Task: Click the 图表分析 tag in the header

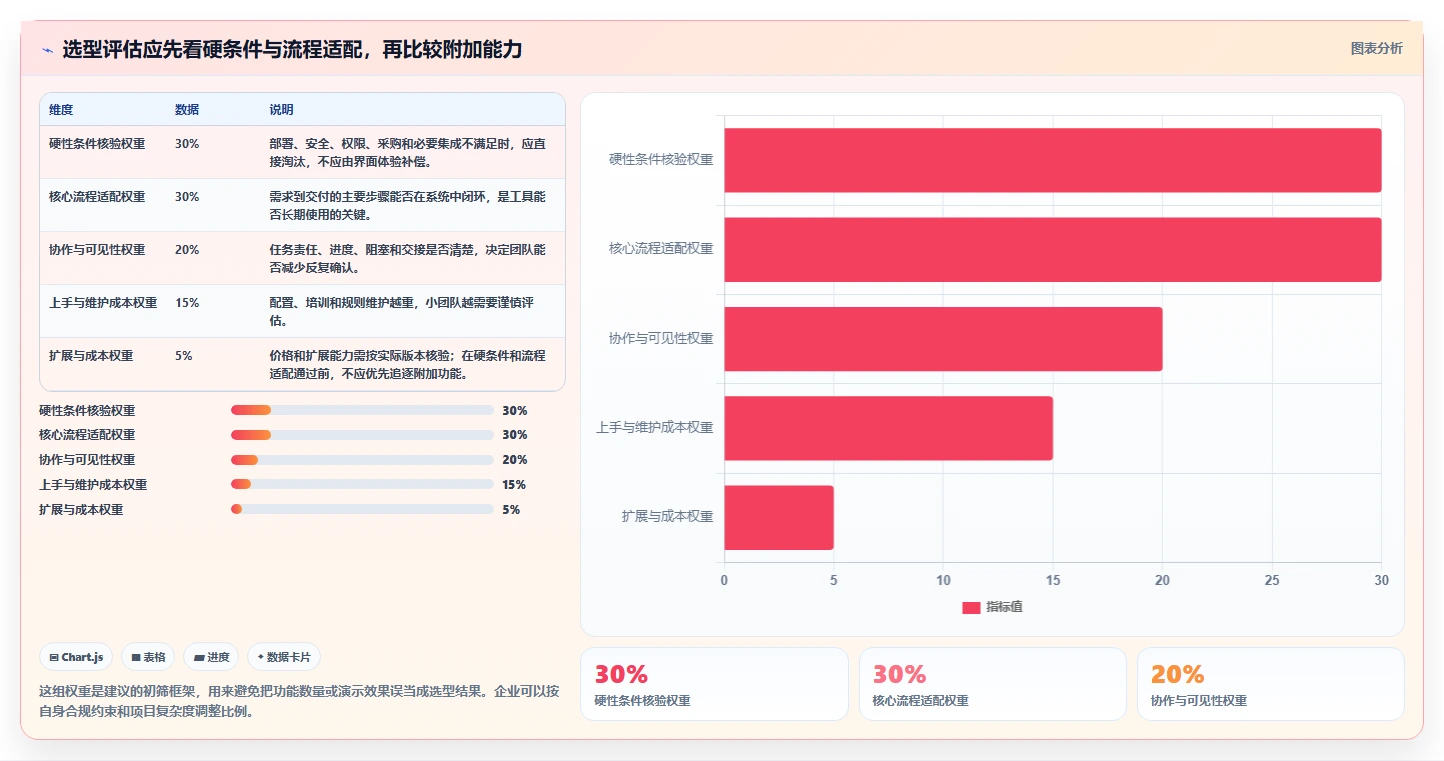Action: 1376,48
